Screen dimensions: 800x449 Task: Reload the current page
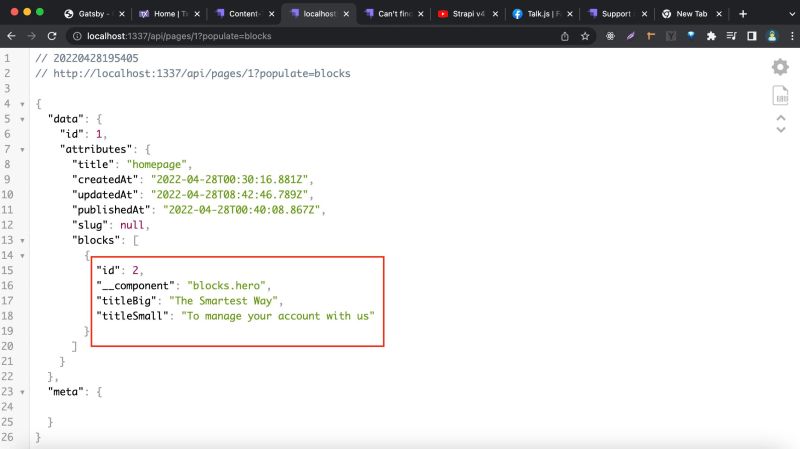[52, 36]
